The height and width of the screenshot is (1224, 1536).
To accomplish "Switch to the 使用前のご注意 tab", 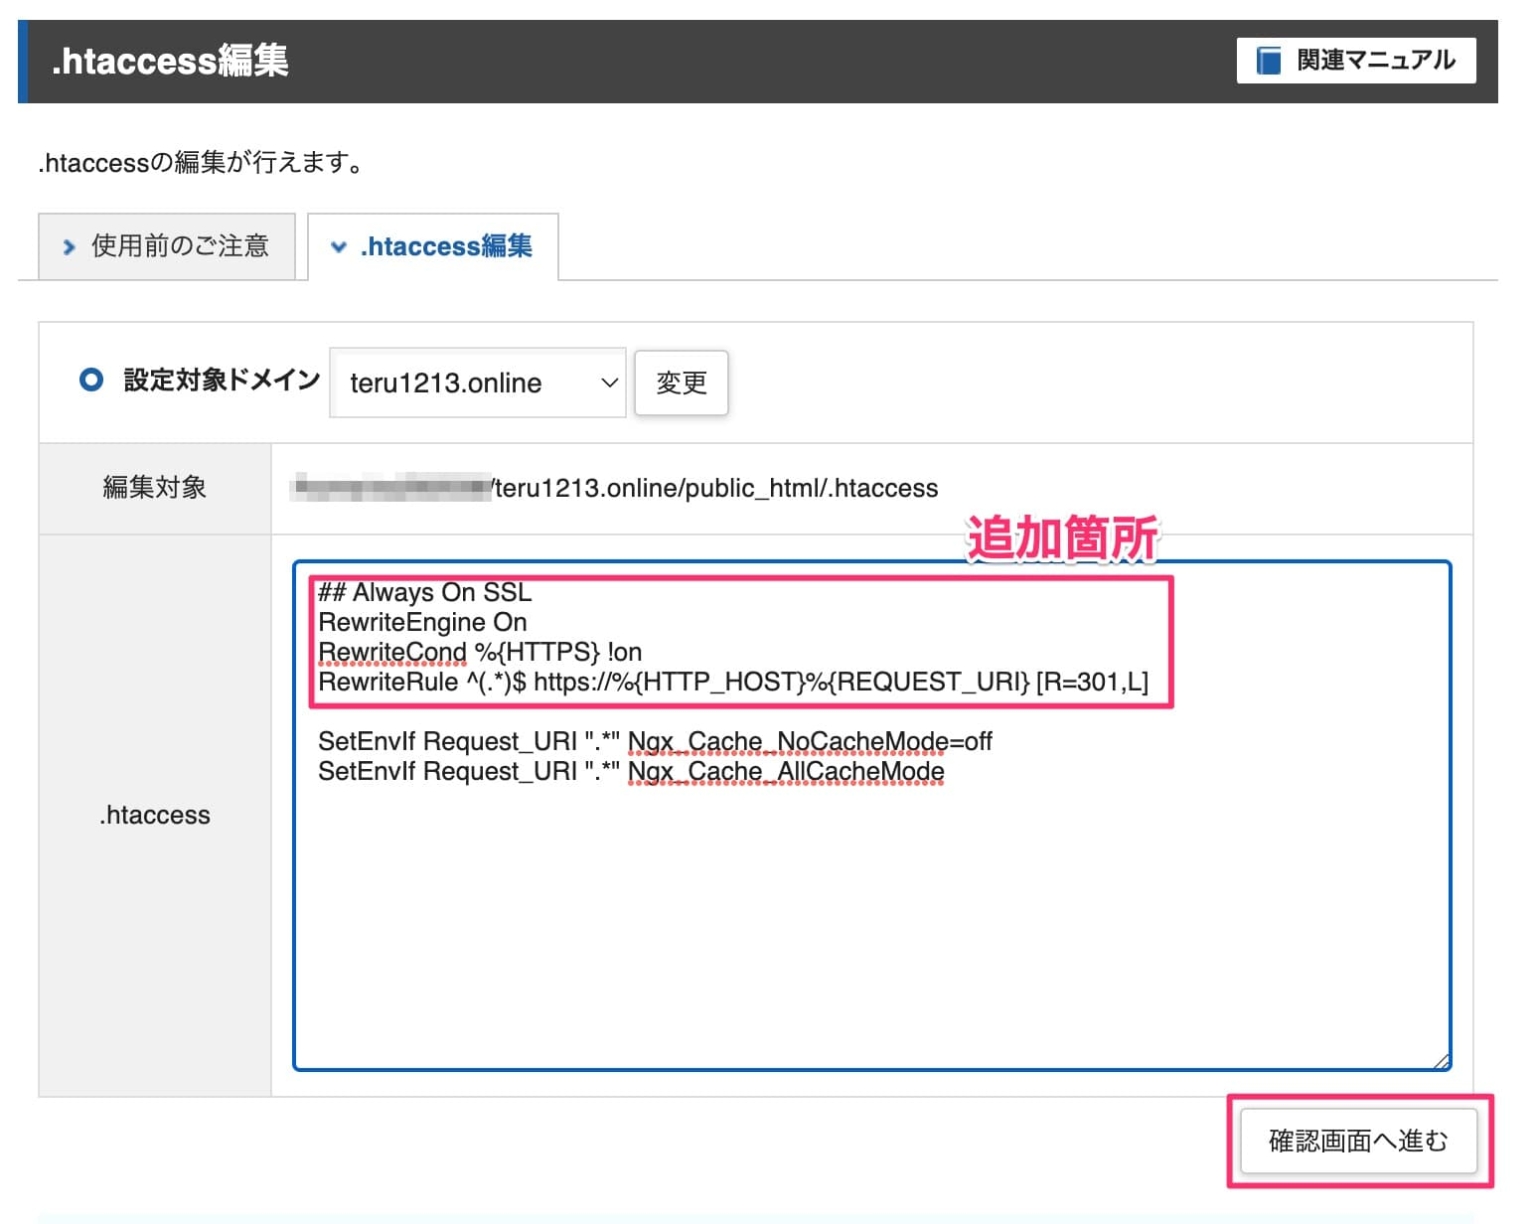I will pyautogui.click(x=166, y=246).
